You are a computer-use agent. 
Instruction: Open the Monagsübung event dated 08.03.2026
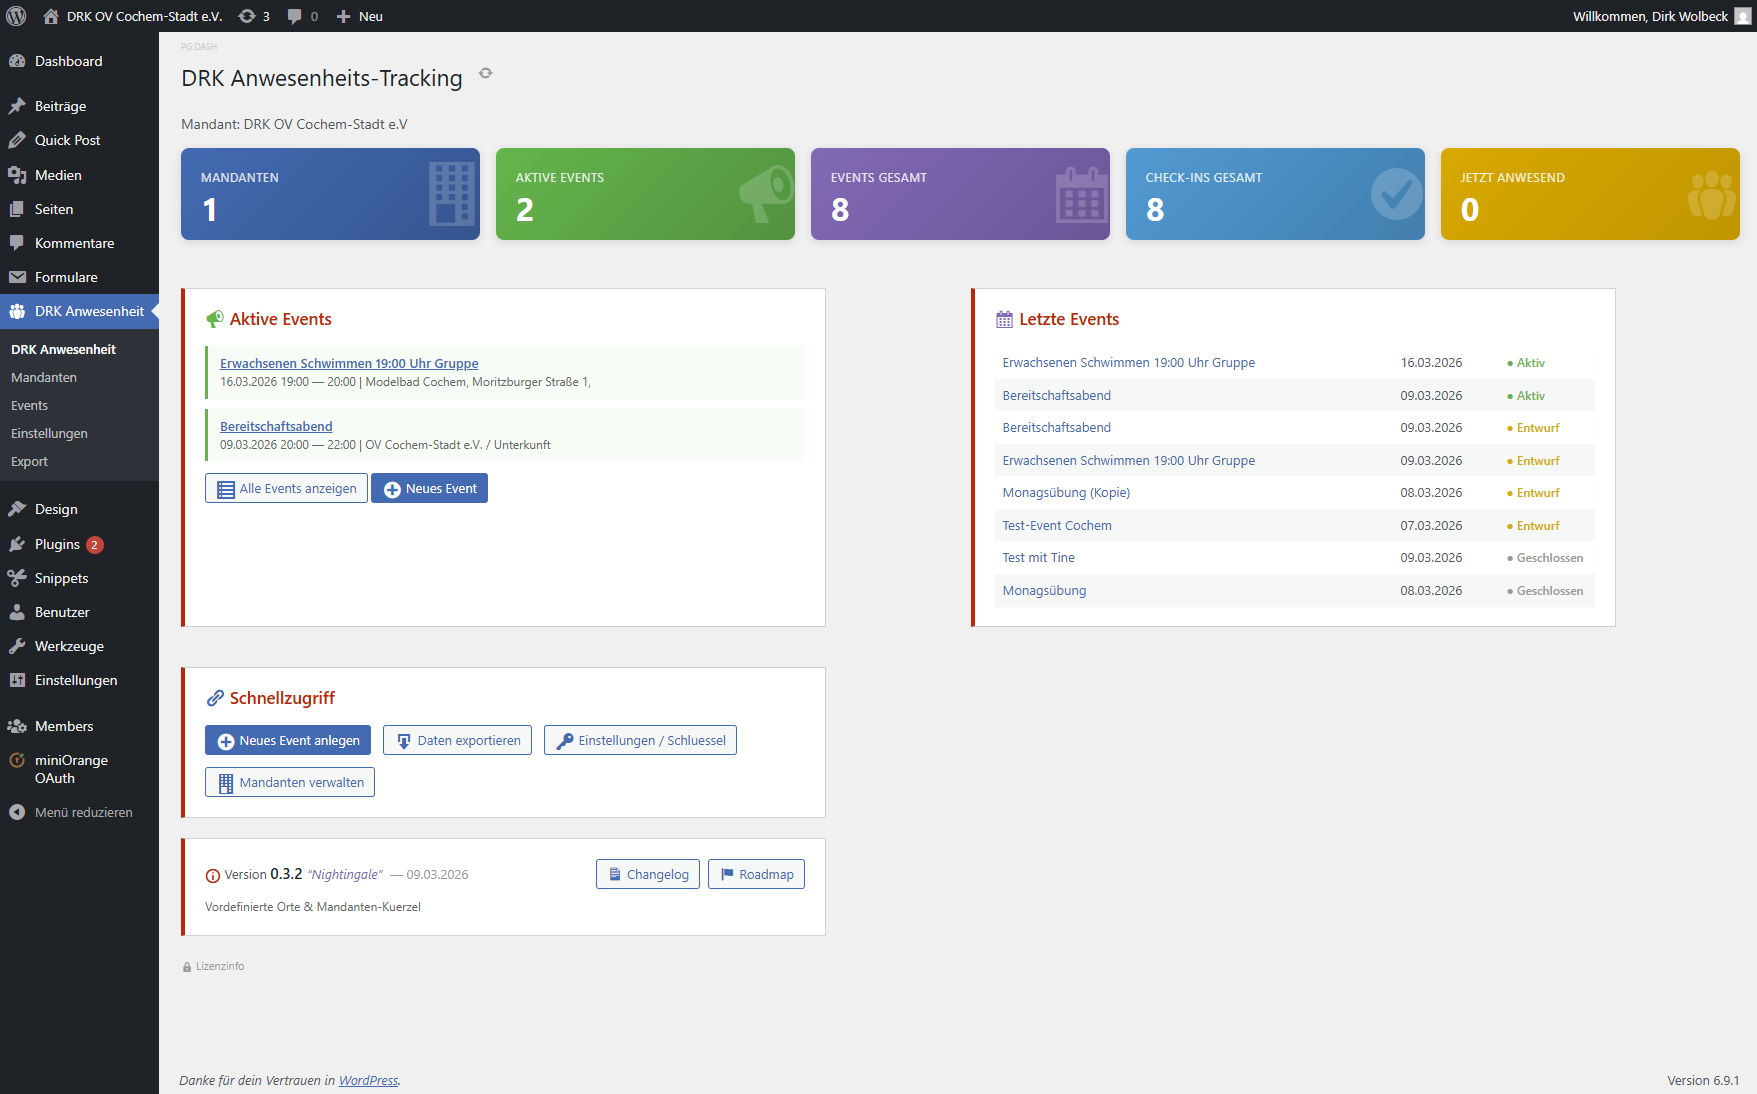point(1044,590)
